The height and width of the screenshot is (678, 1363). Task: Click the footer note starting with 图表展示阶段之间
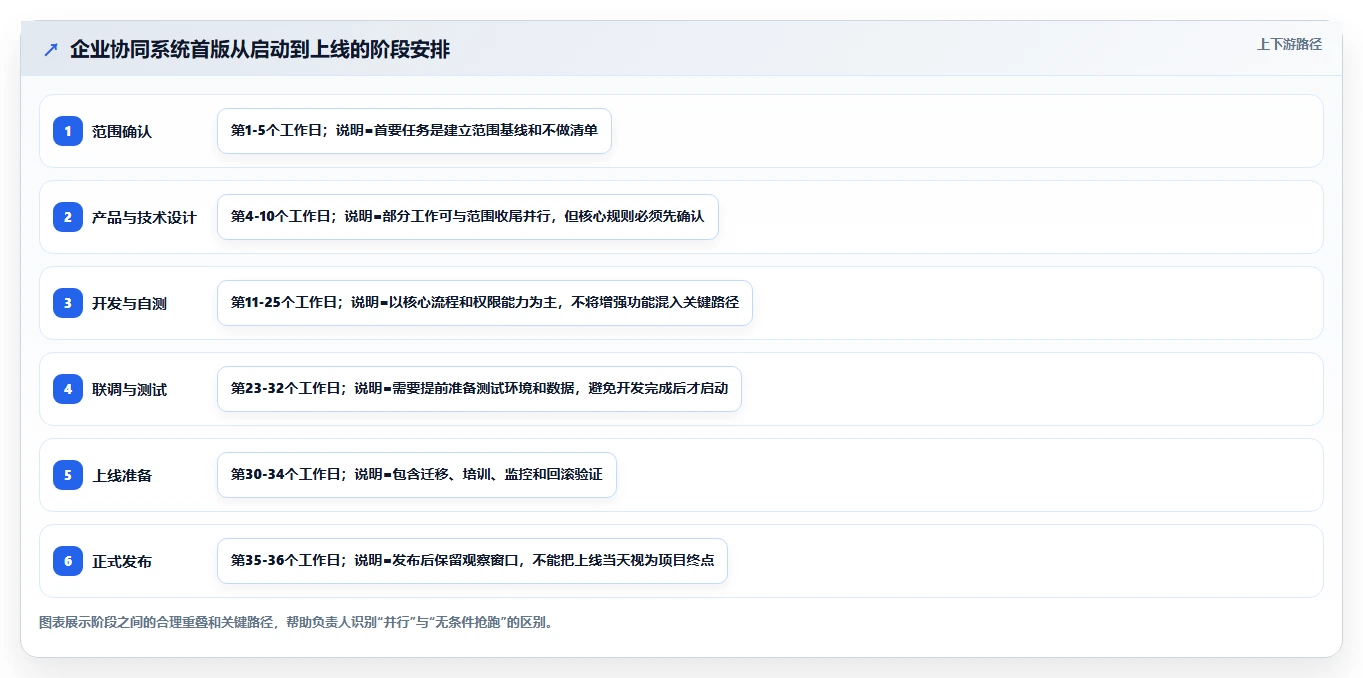296,622
